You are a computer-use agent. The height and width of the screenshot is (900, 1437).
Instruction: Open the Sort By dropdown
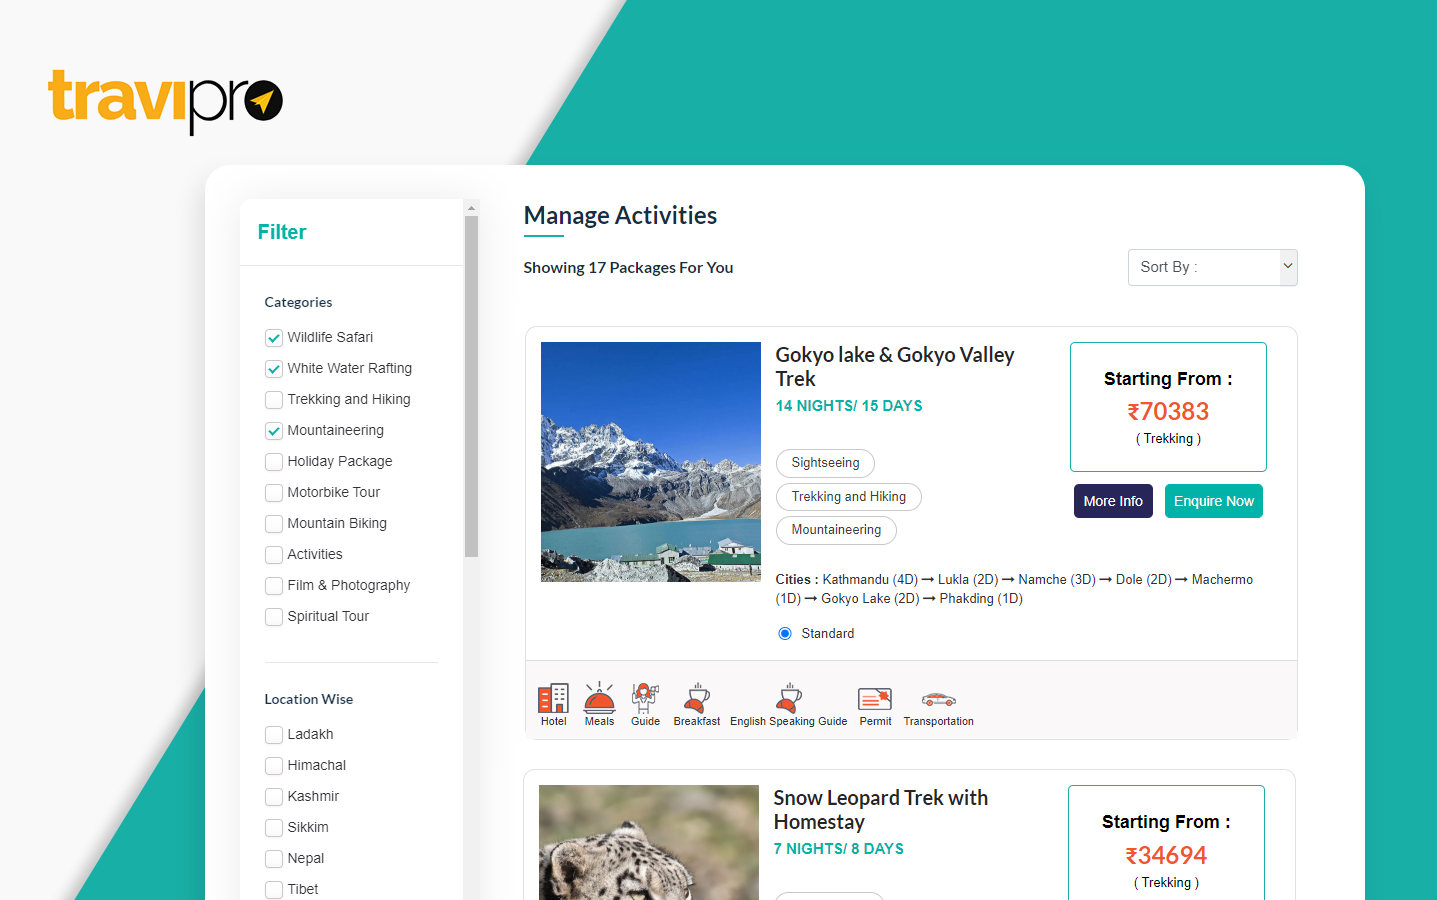pos(1212,267)
